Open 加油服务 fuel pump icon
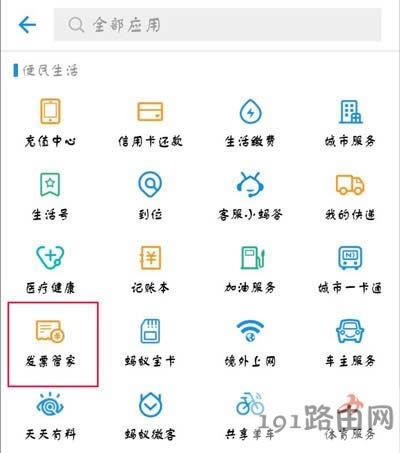 252,257
